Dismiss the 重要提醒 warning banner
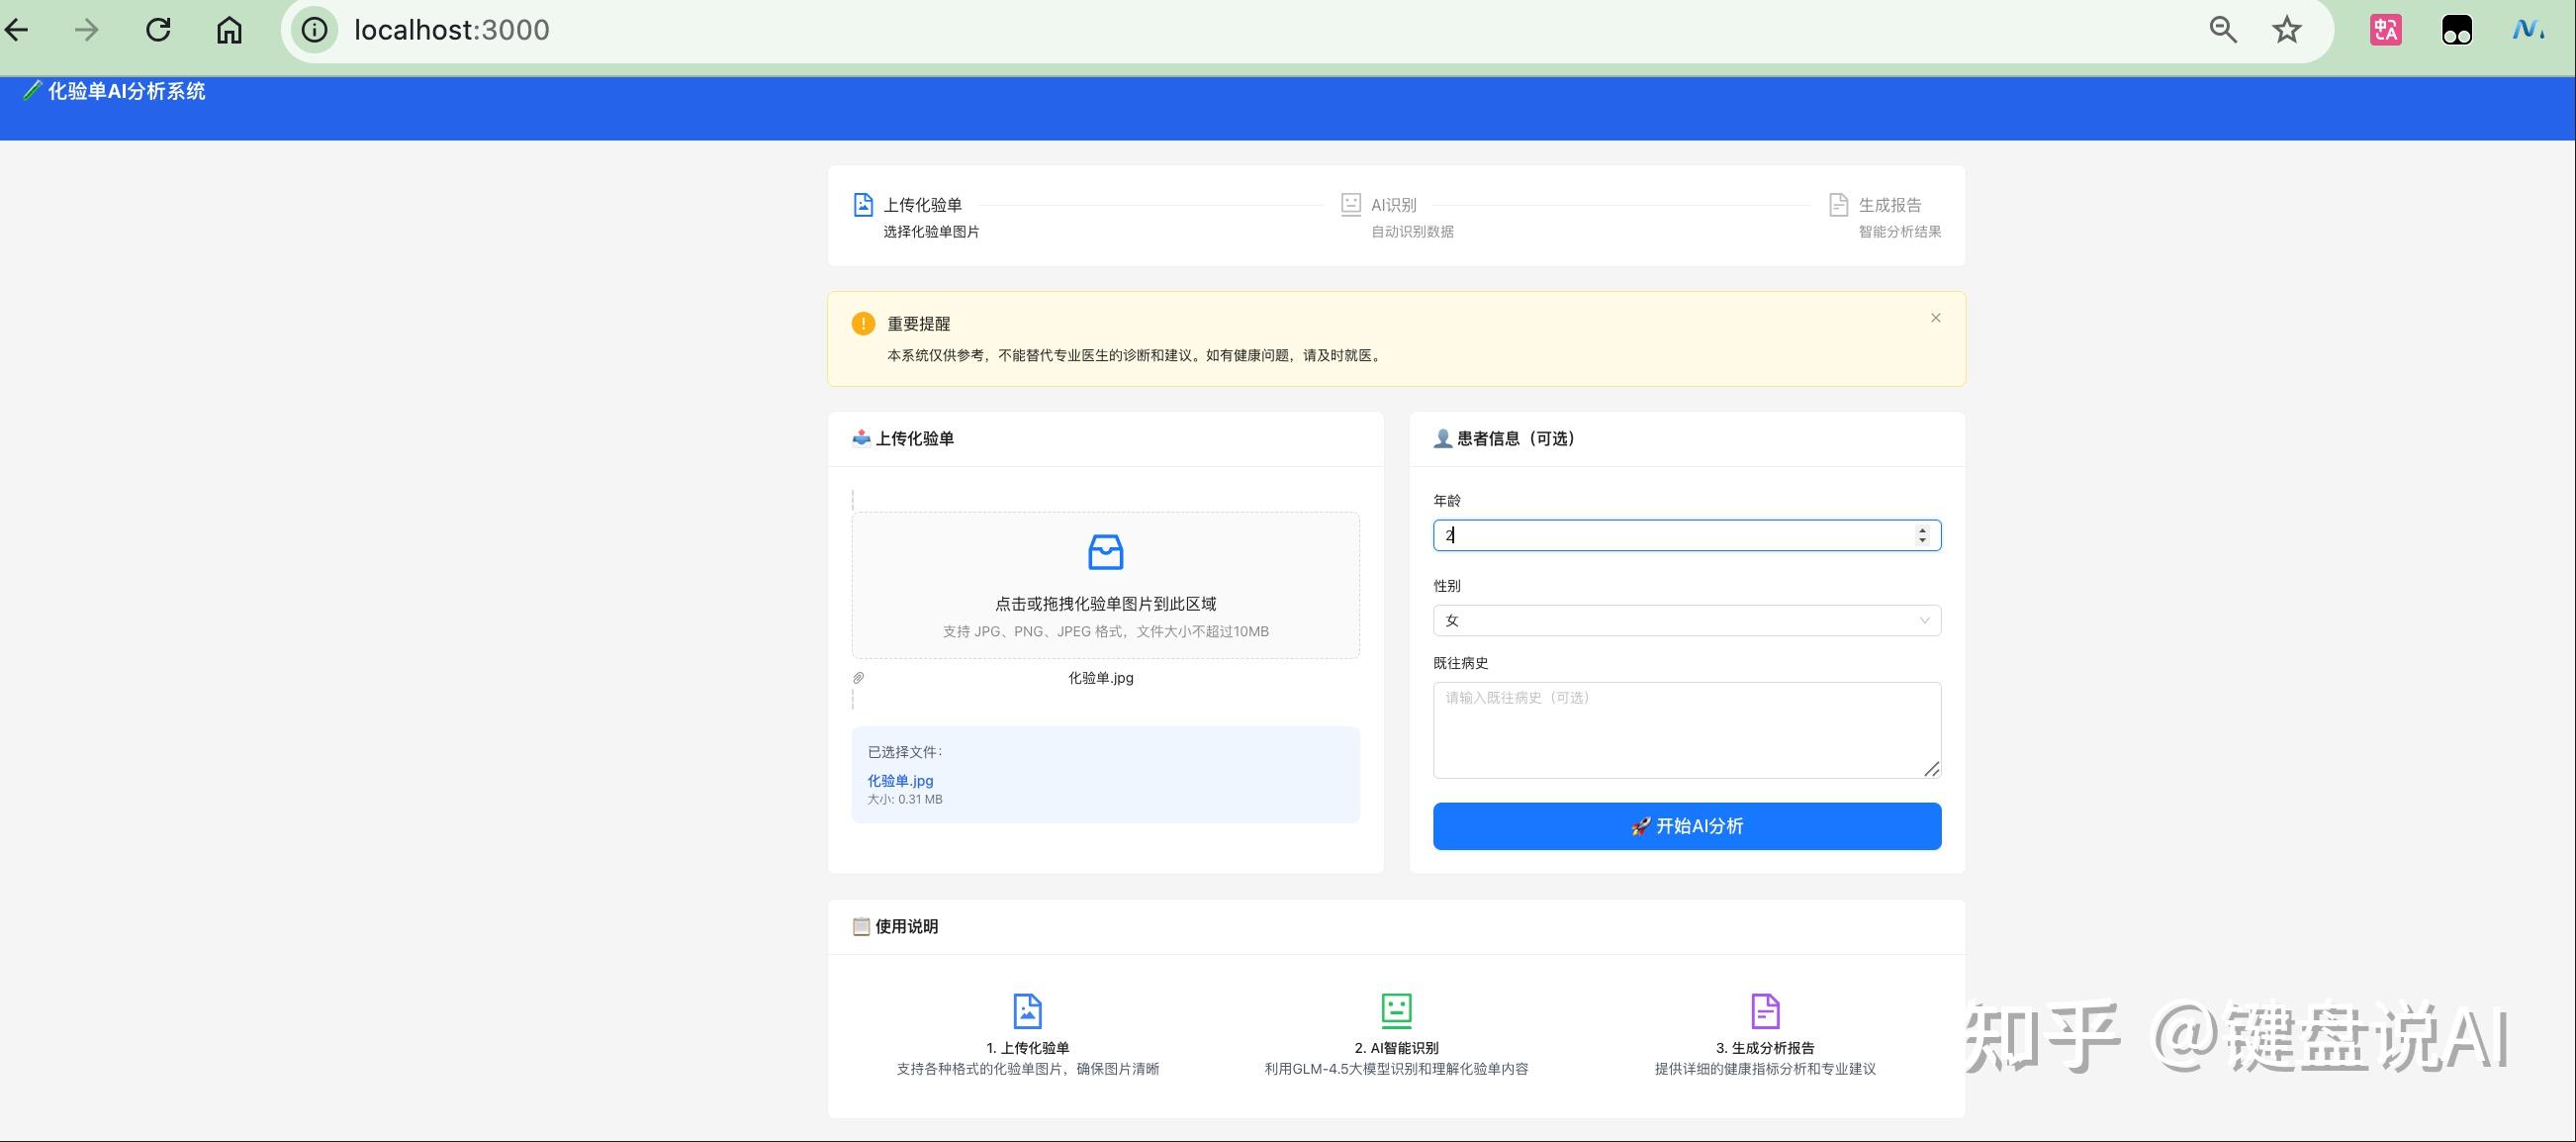Viewport: 2576px width, 1142px height. coord(1935,317)
